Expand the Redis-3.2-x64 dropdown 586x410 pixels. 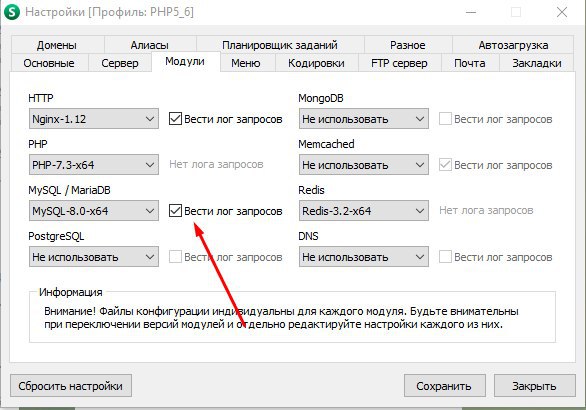click(x=364, y=211)
